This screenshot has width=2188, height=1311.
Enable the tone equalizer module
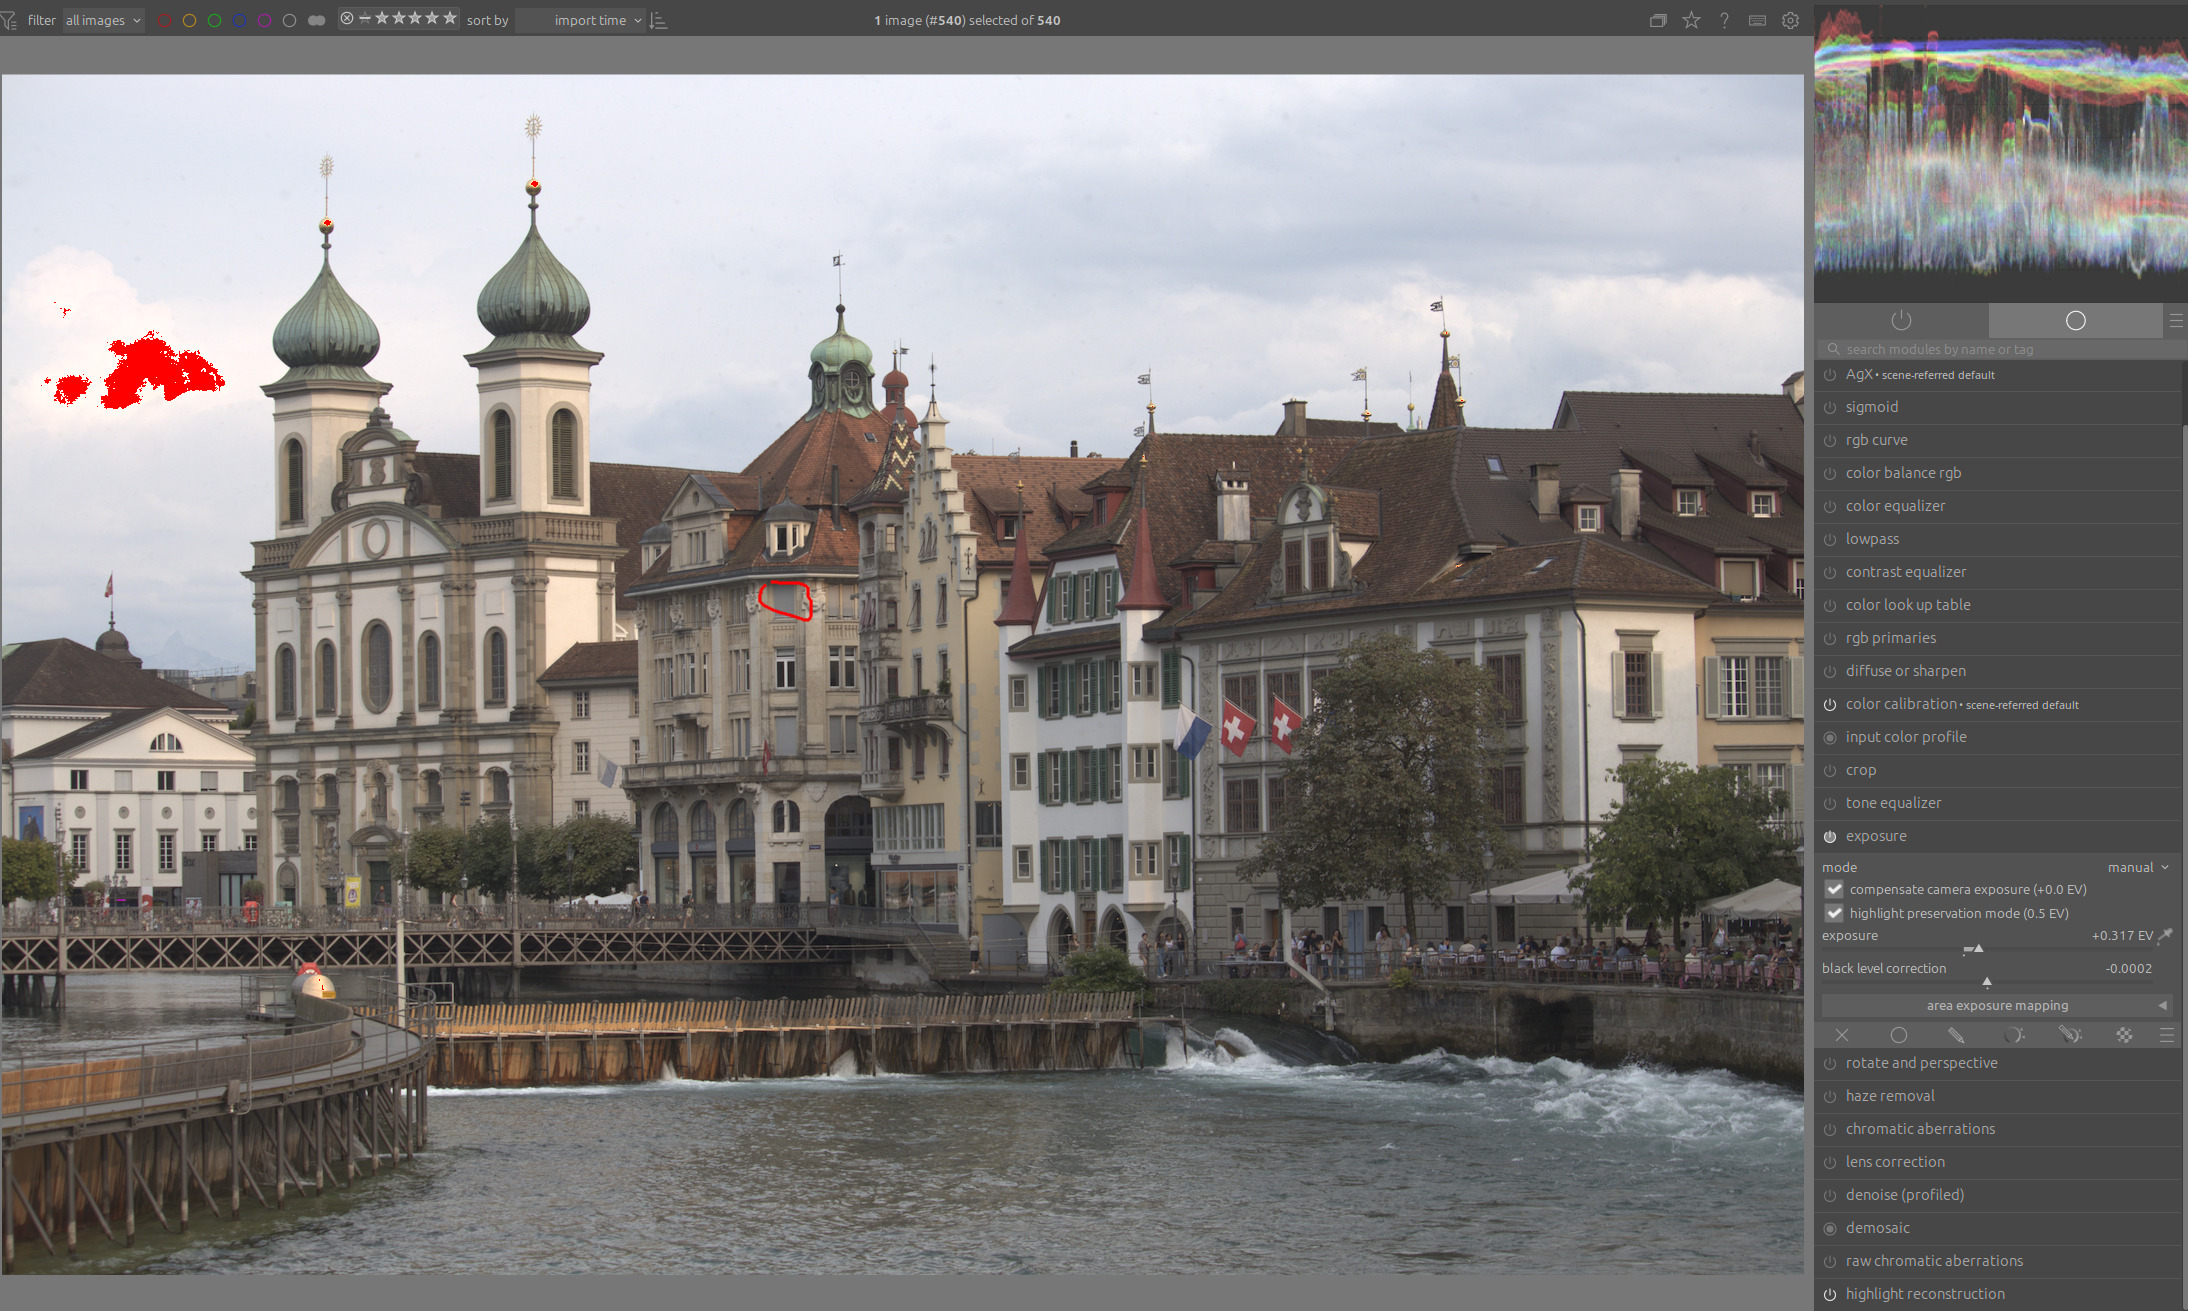point(1830,803)
